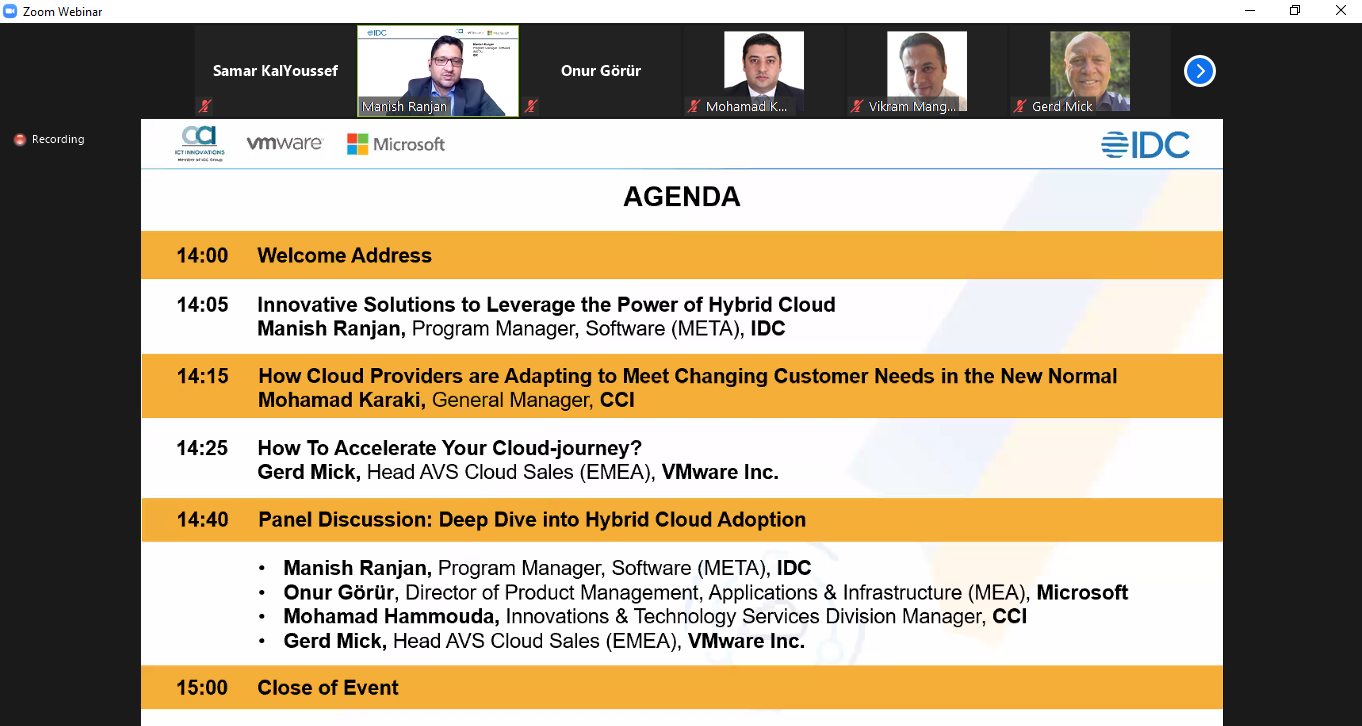Click the 'How Cloud Providers are Adapting' title
The height and width of the screenshot is (726, 1362).
tap(688, 376)
